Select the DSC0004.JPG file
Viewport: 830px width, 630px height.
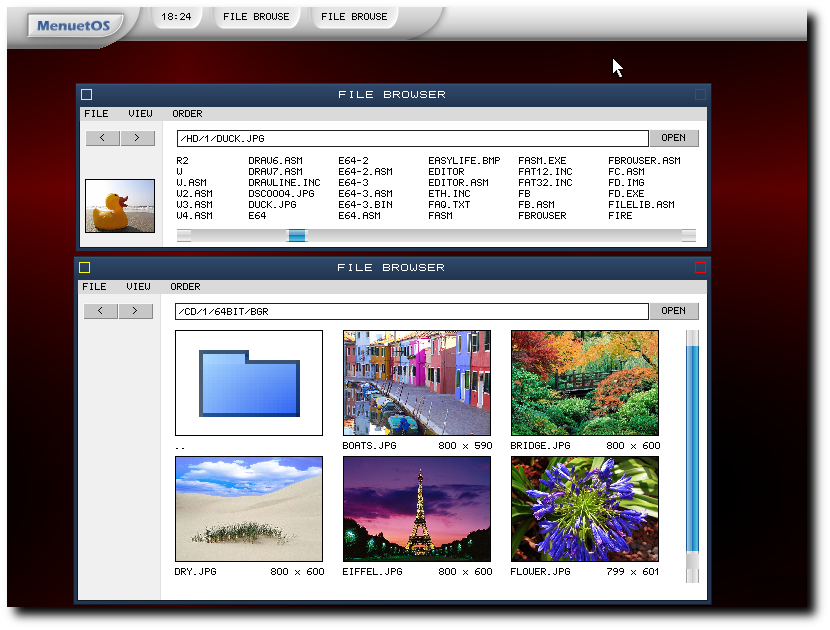tap(282, 194)
